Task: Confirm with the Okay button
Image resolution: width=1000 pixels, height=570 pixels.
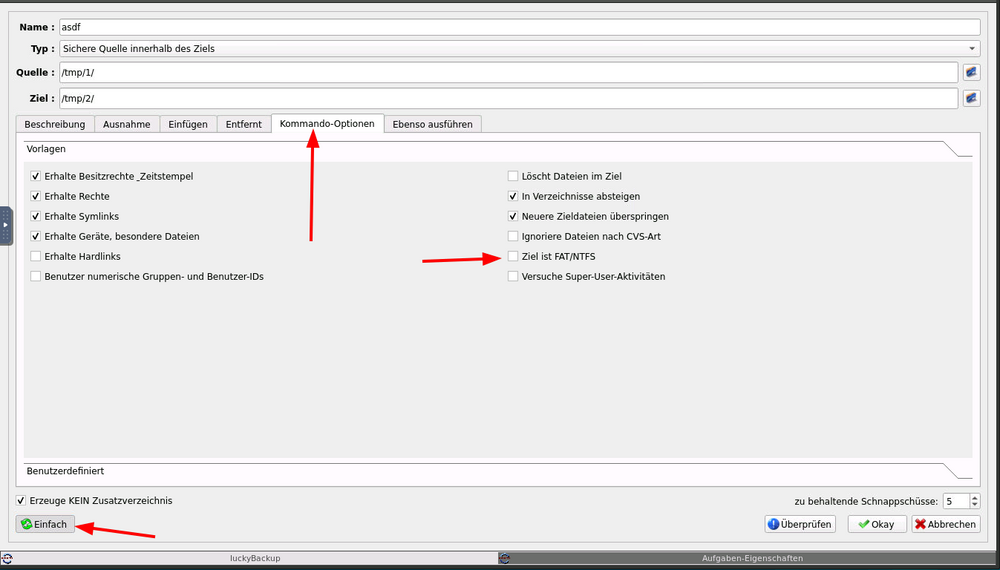Action: tap(877, 524)
